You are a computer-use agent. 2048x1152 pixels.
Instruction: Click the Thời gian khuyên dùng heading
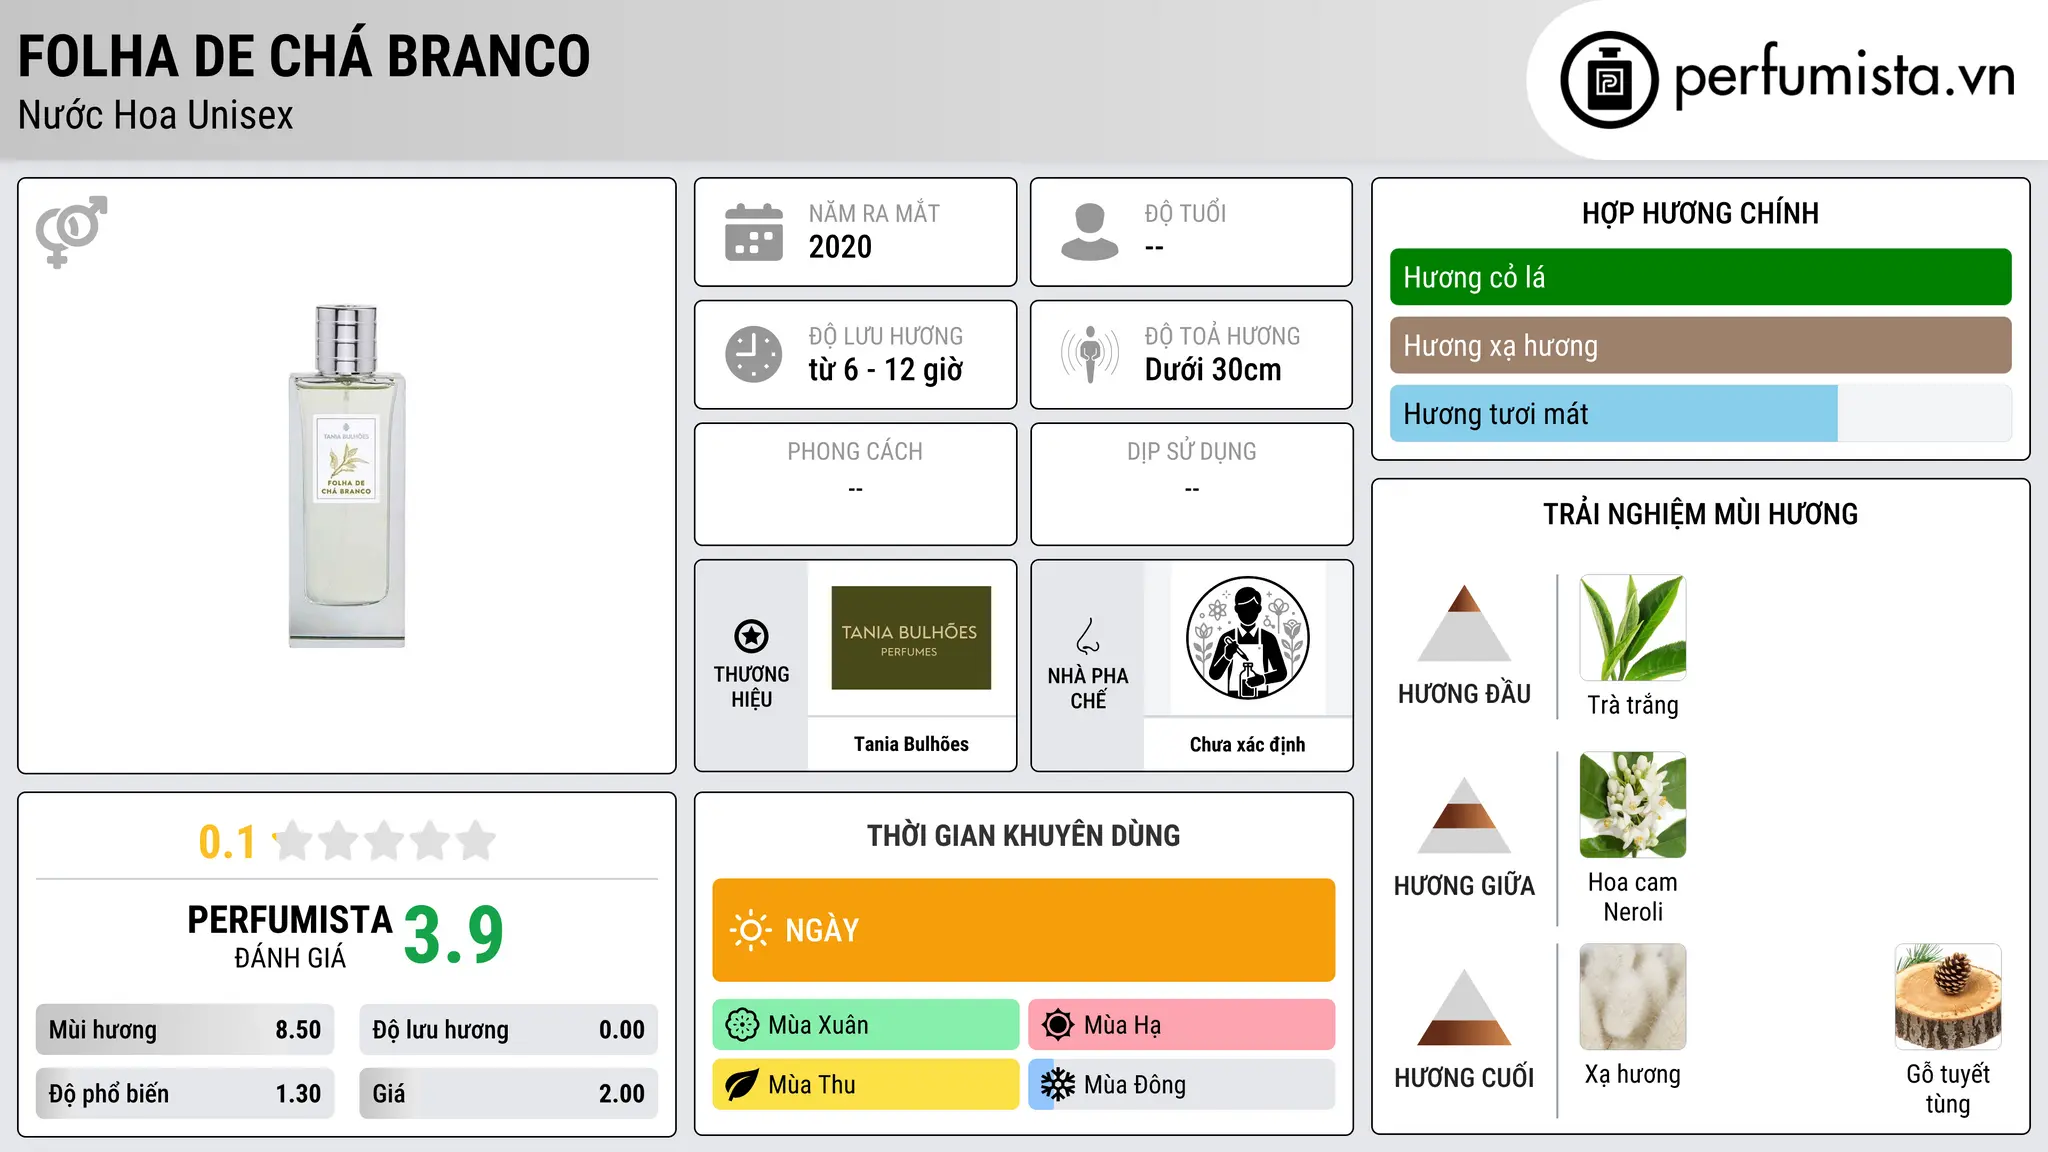(x=1023, y=835)
